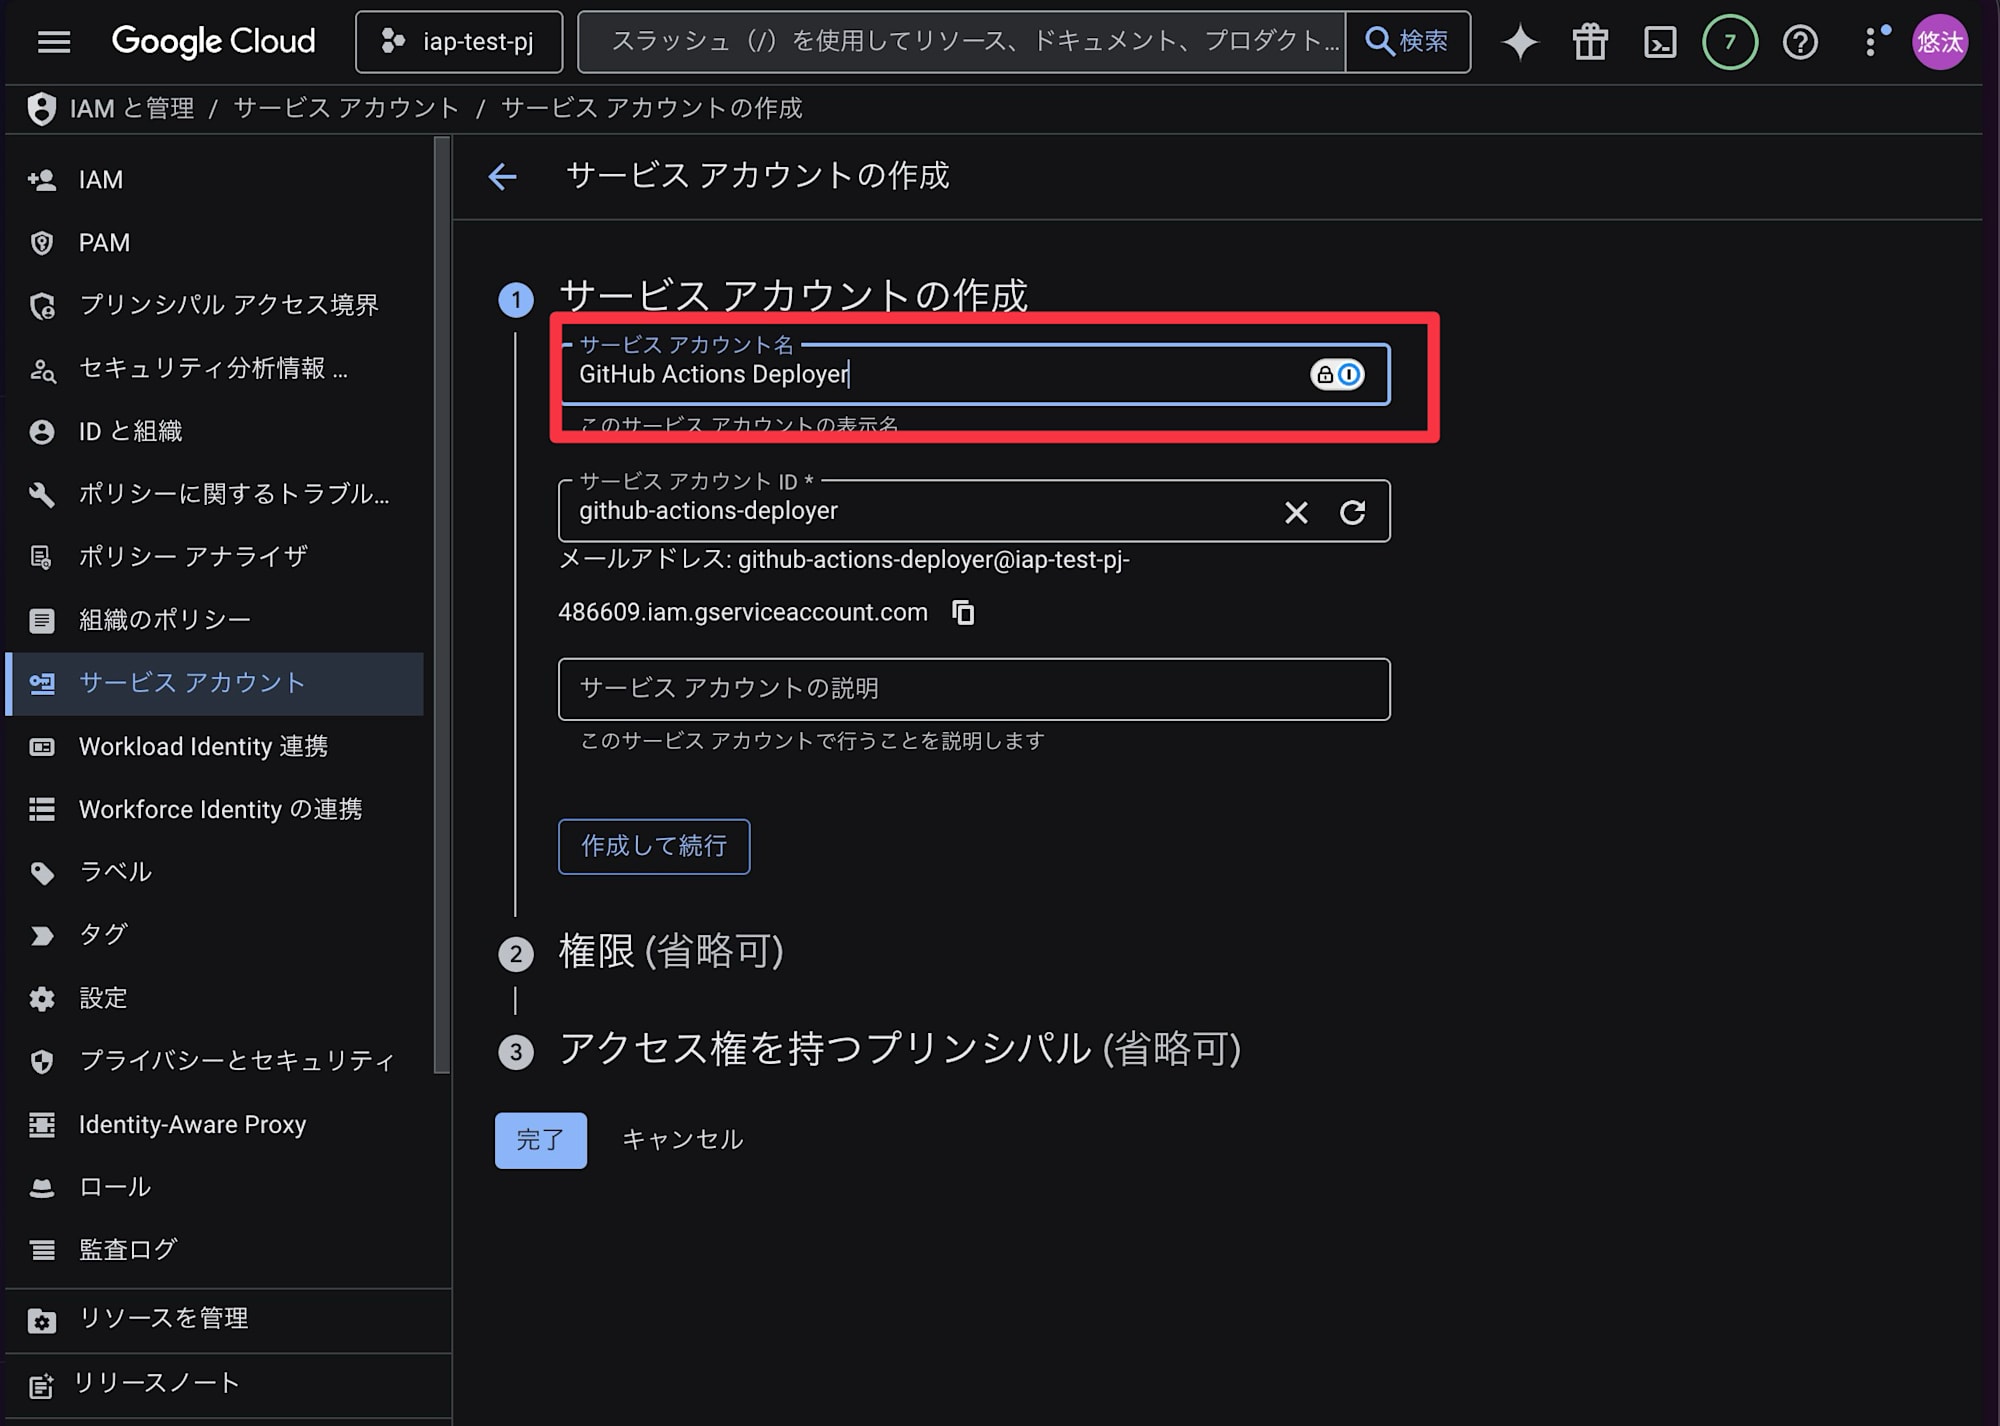Click the サービス アカウントの説明 input field
2000x1426 pixels.
[973, 688]
